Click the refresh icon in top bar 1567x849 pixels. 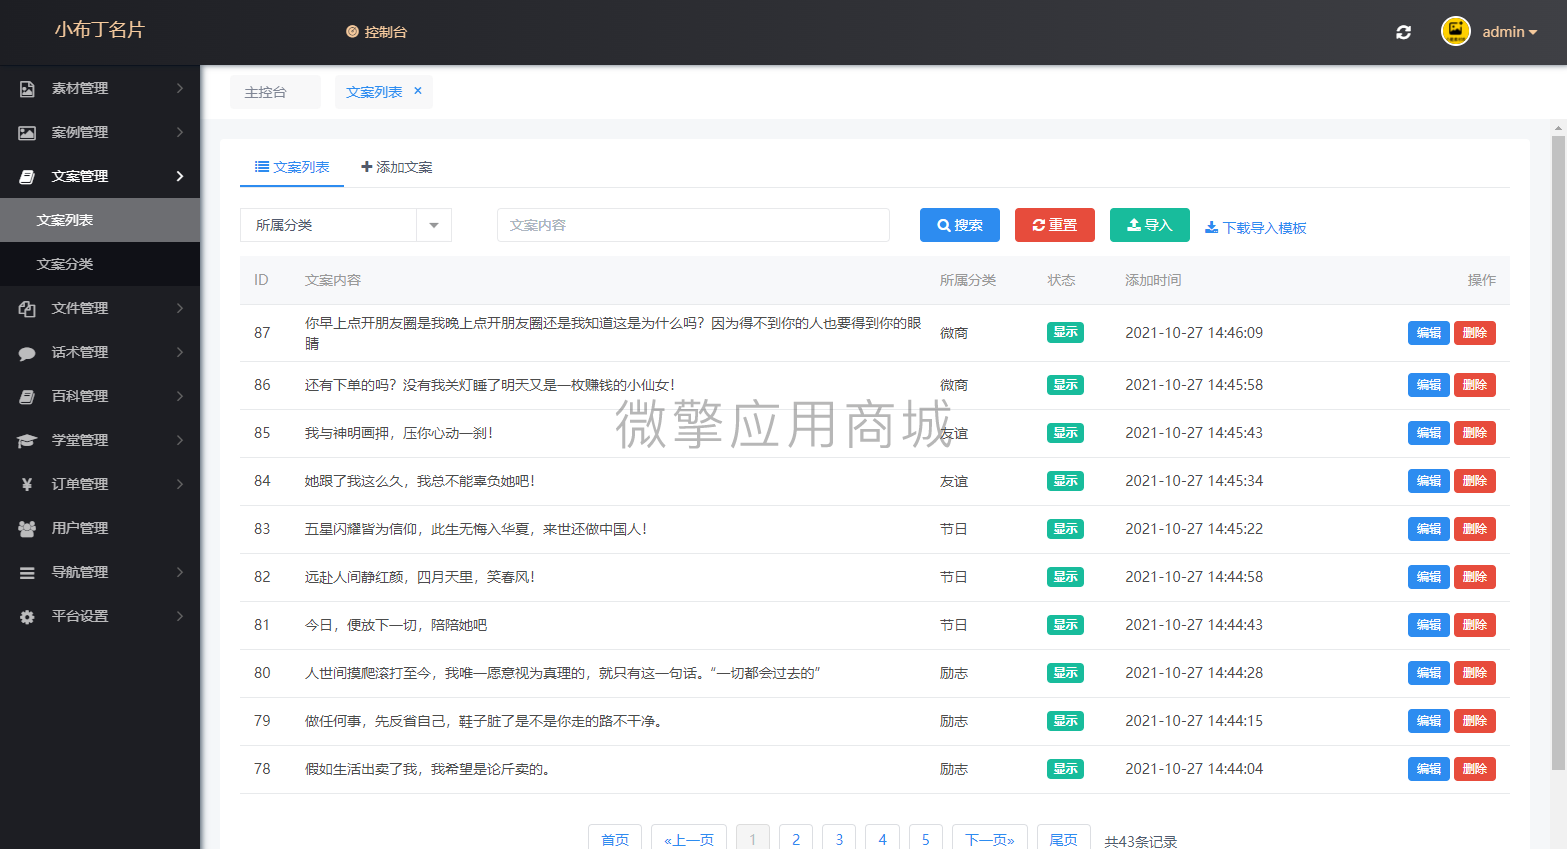click(1403, 32)
